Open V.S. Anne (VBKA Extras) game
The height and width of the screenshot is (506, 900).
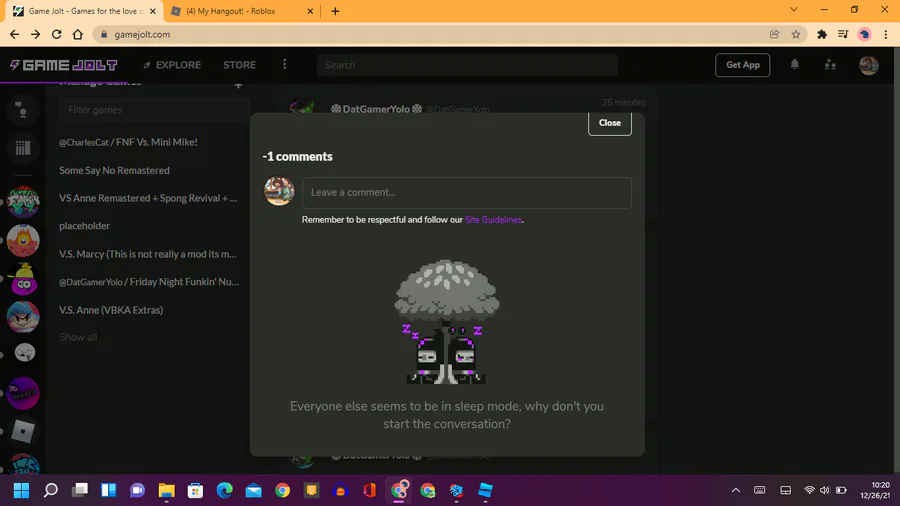(111, 310)
